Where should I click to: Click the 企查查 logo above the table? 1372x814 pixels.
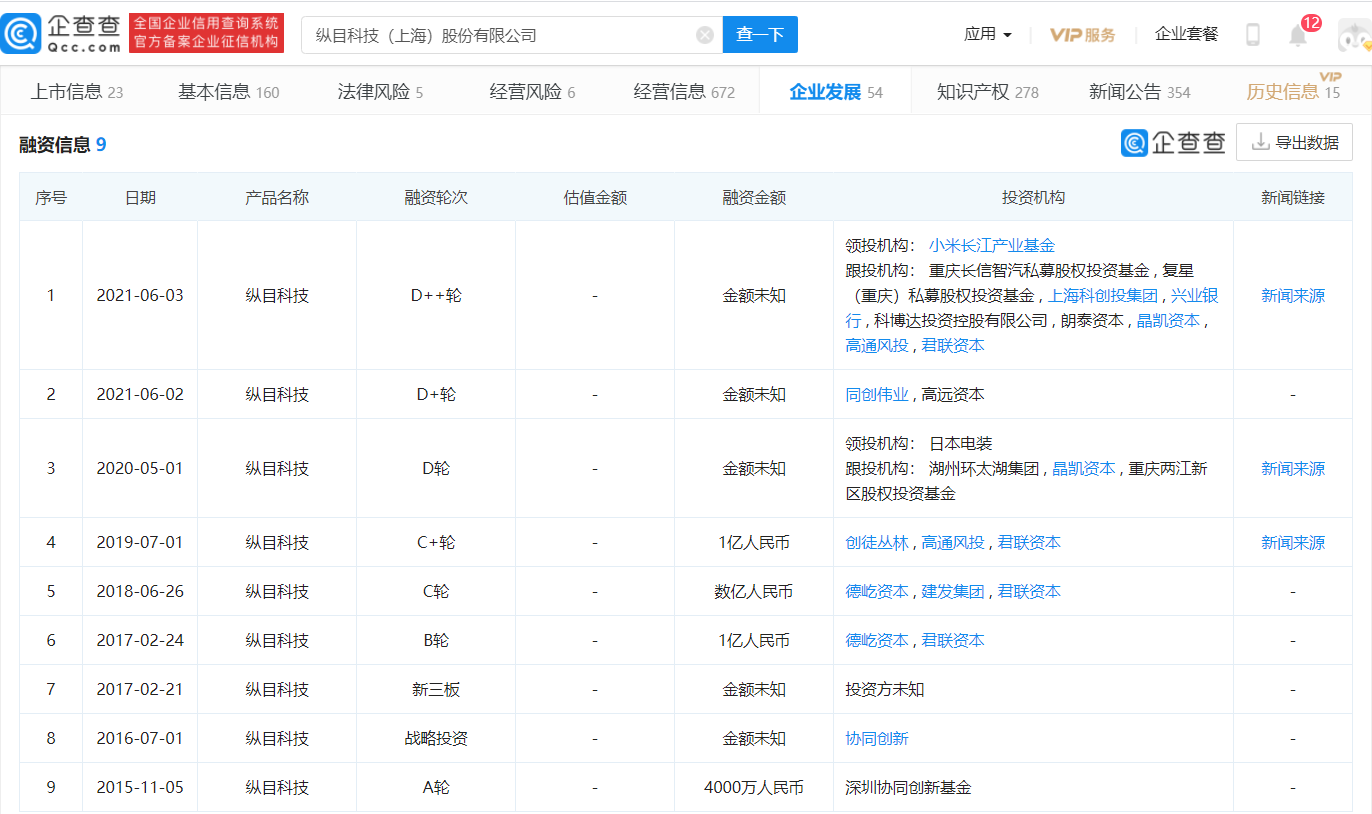1173,143
